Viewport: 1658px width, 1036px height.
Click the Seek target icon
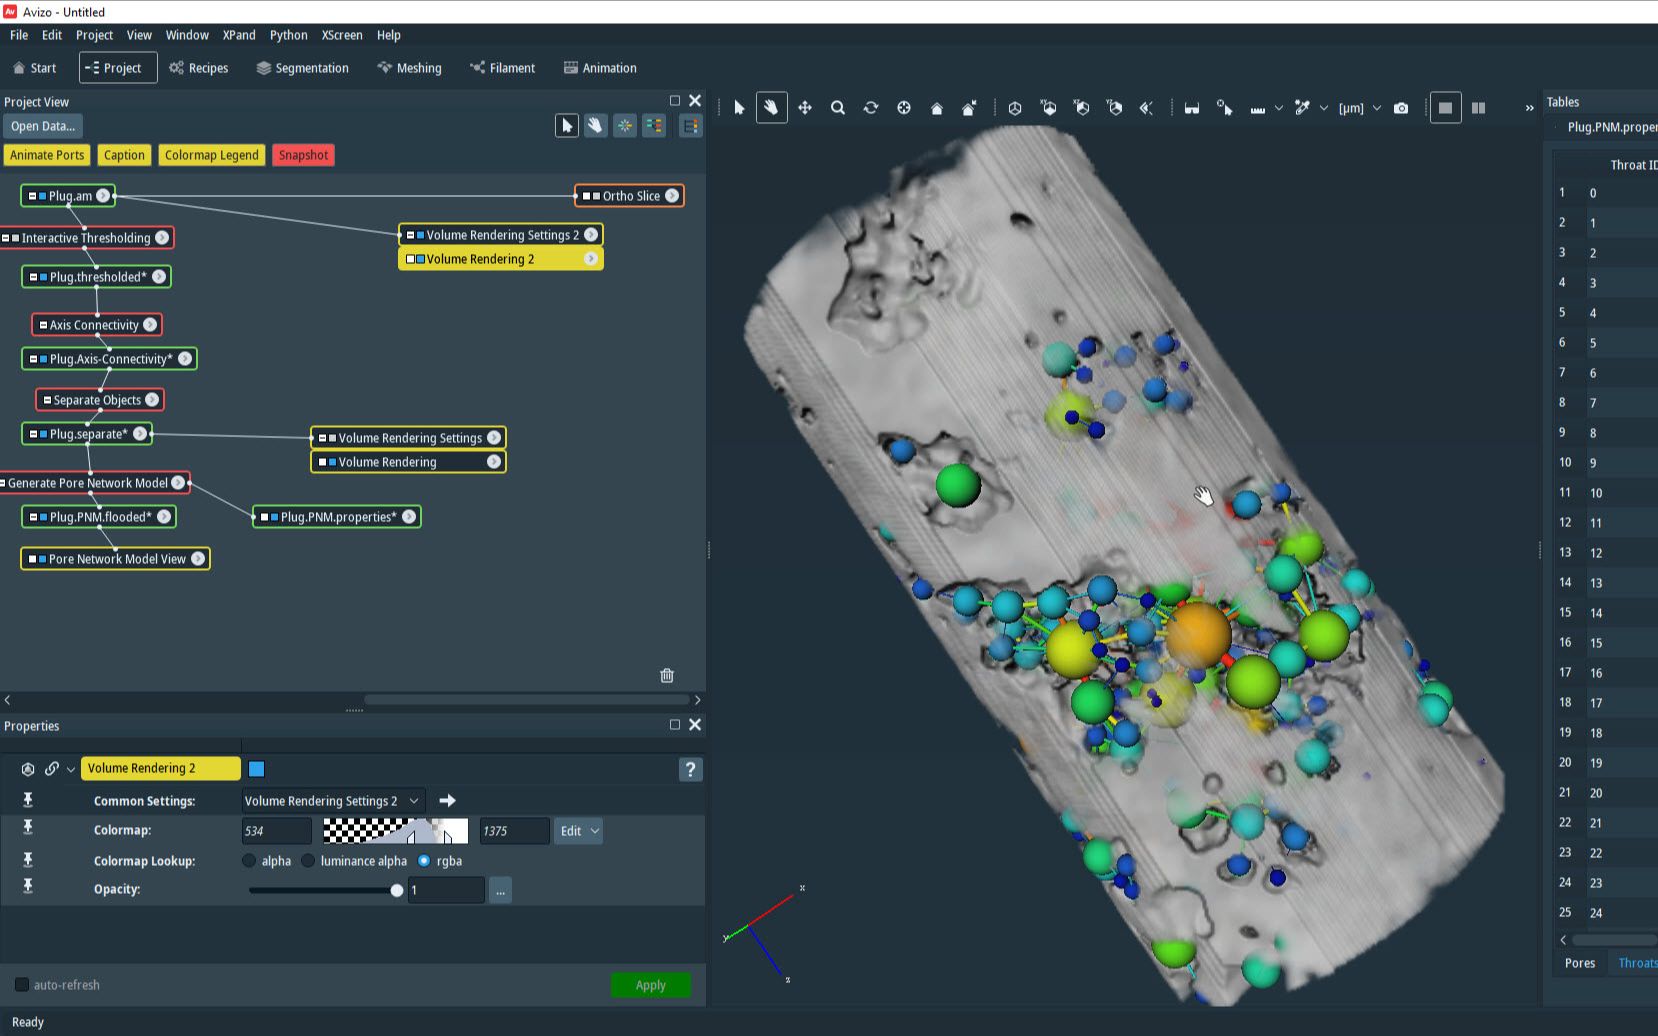click(x=904, y=108)
